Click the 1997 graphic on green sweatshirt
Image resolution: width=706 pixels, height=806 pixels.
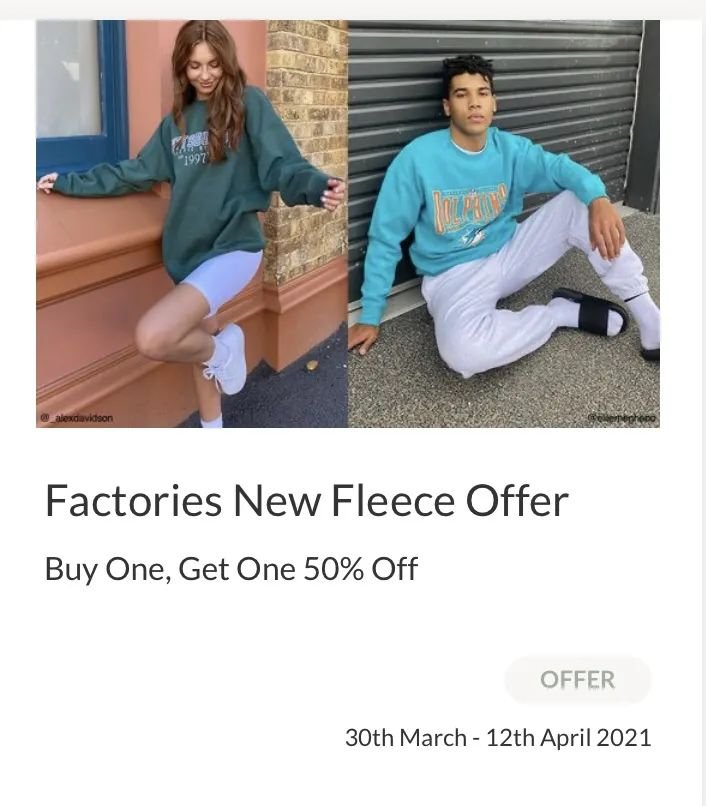(x=195, y=159)
